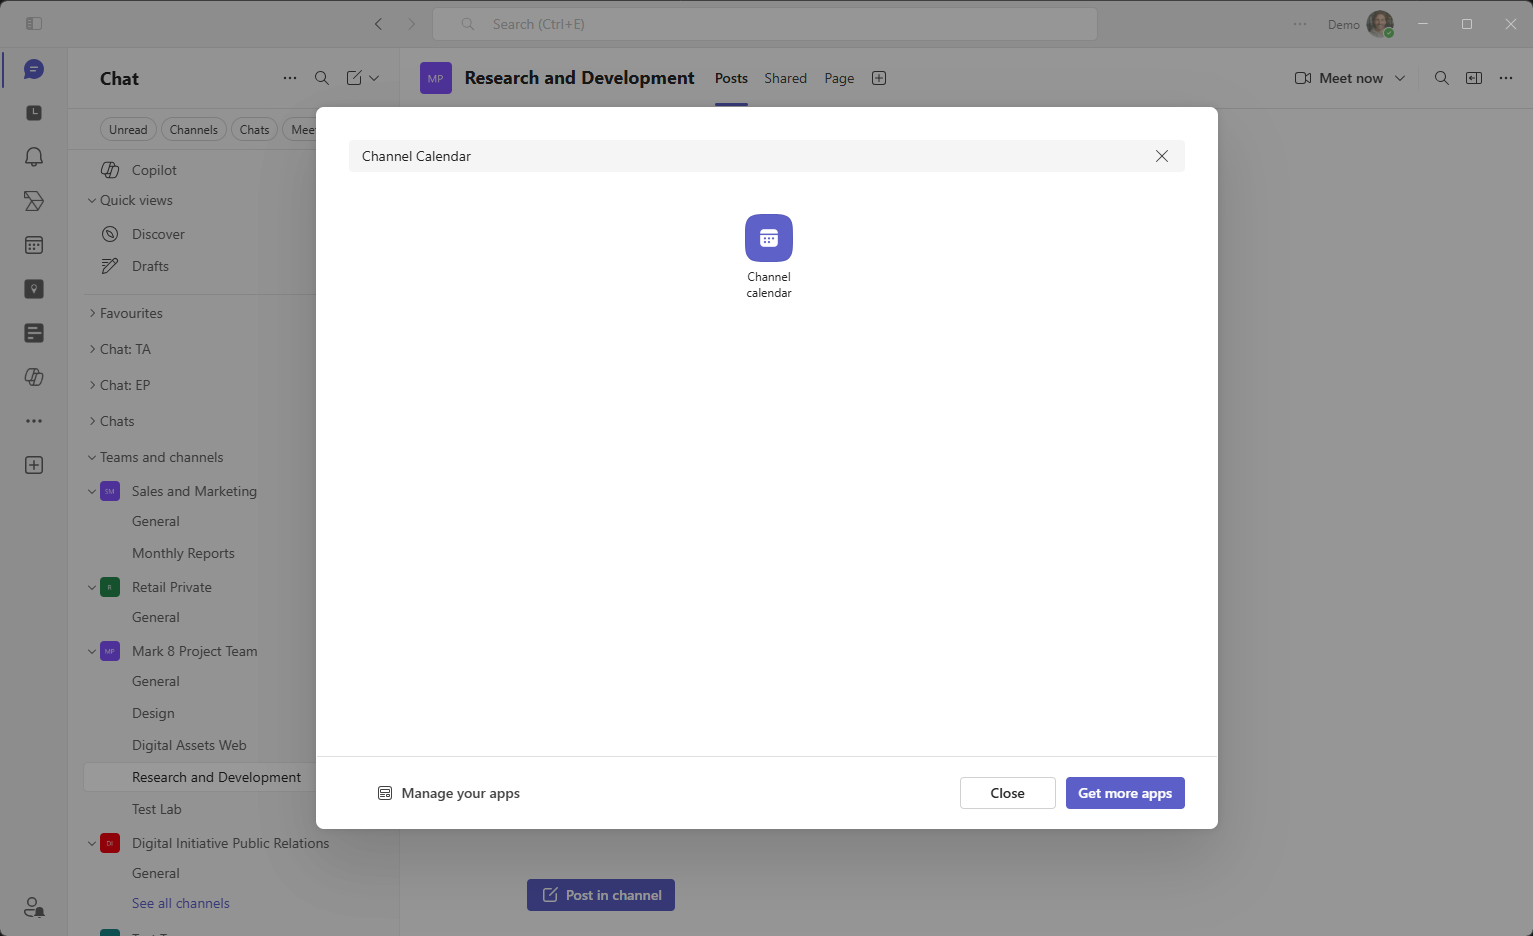Click Post in channel button

click(601, 895)
